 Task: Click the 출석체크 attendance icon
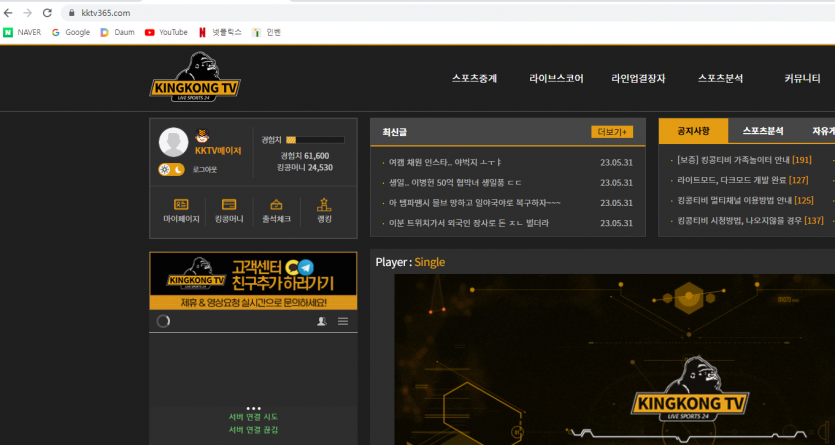point(276,205)
